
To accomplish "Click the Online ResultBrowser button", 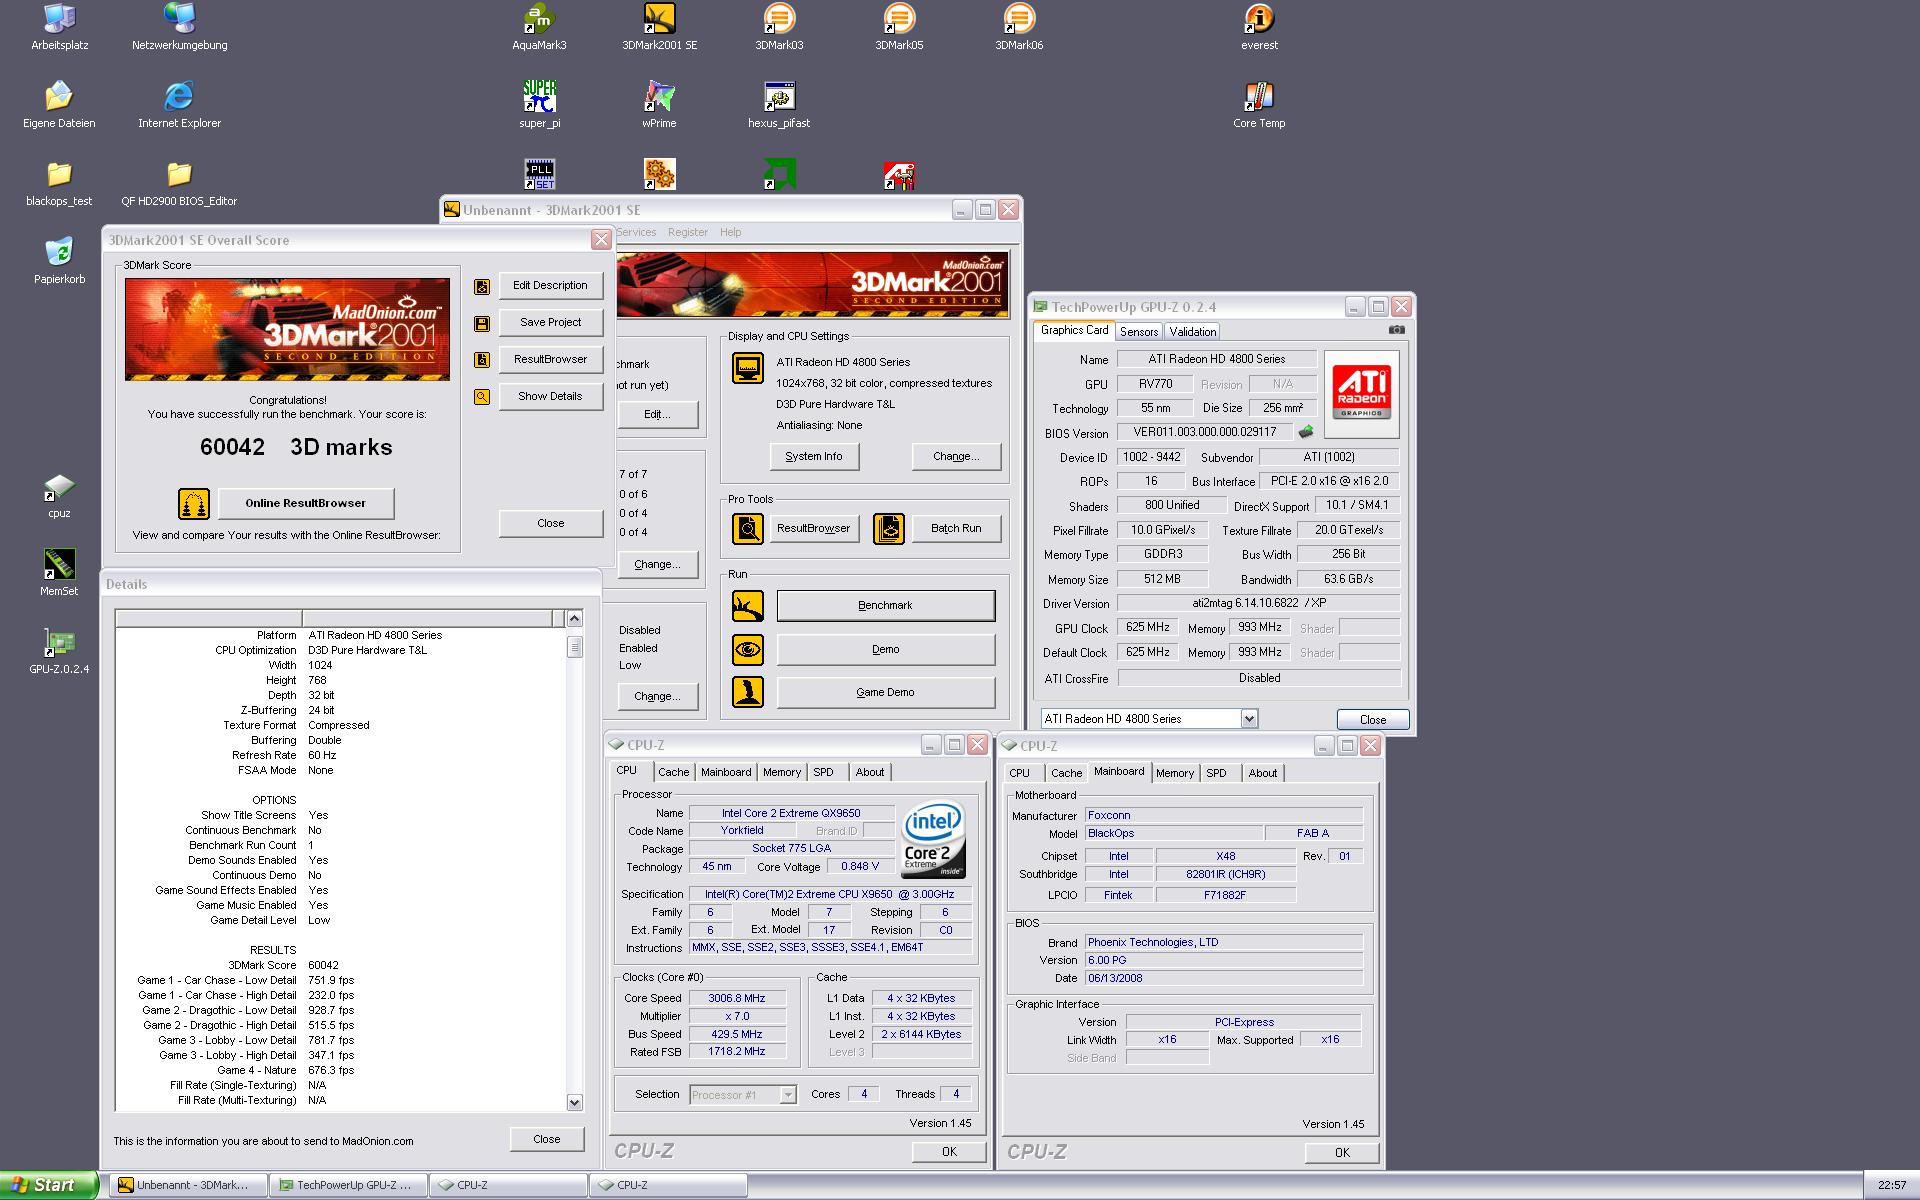I will (306, 503).
